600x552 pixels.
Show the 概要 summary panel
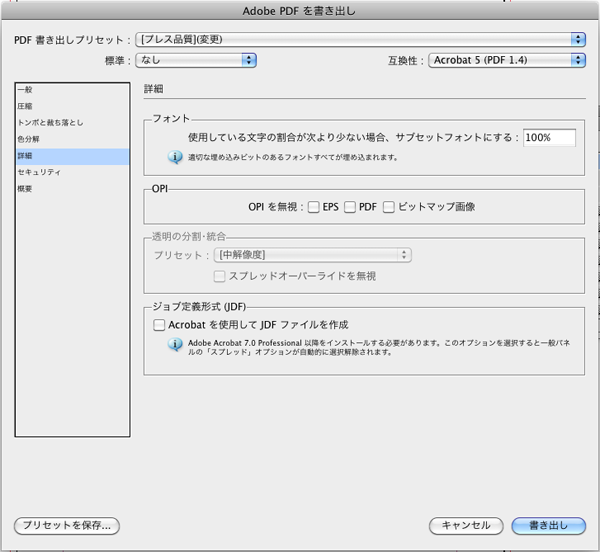(24, 188)
